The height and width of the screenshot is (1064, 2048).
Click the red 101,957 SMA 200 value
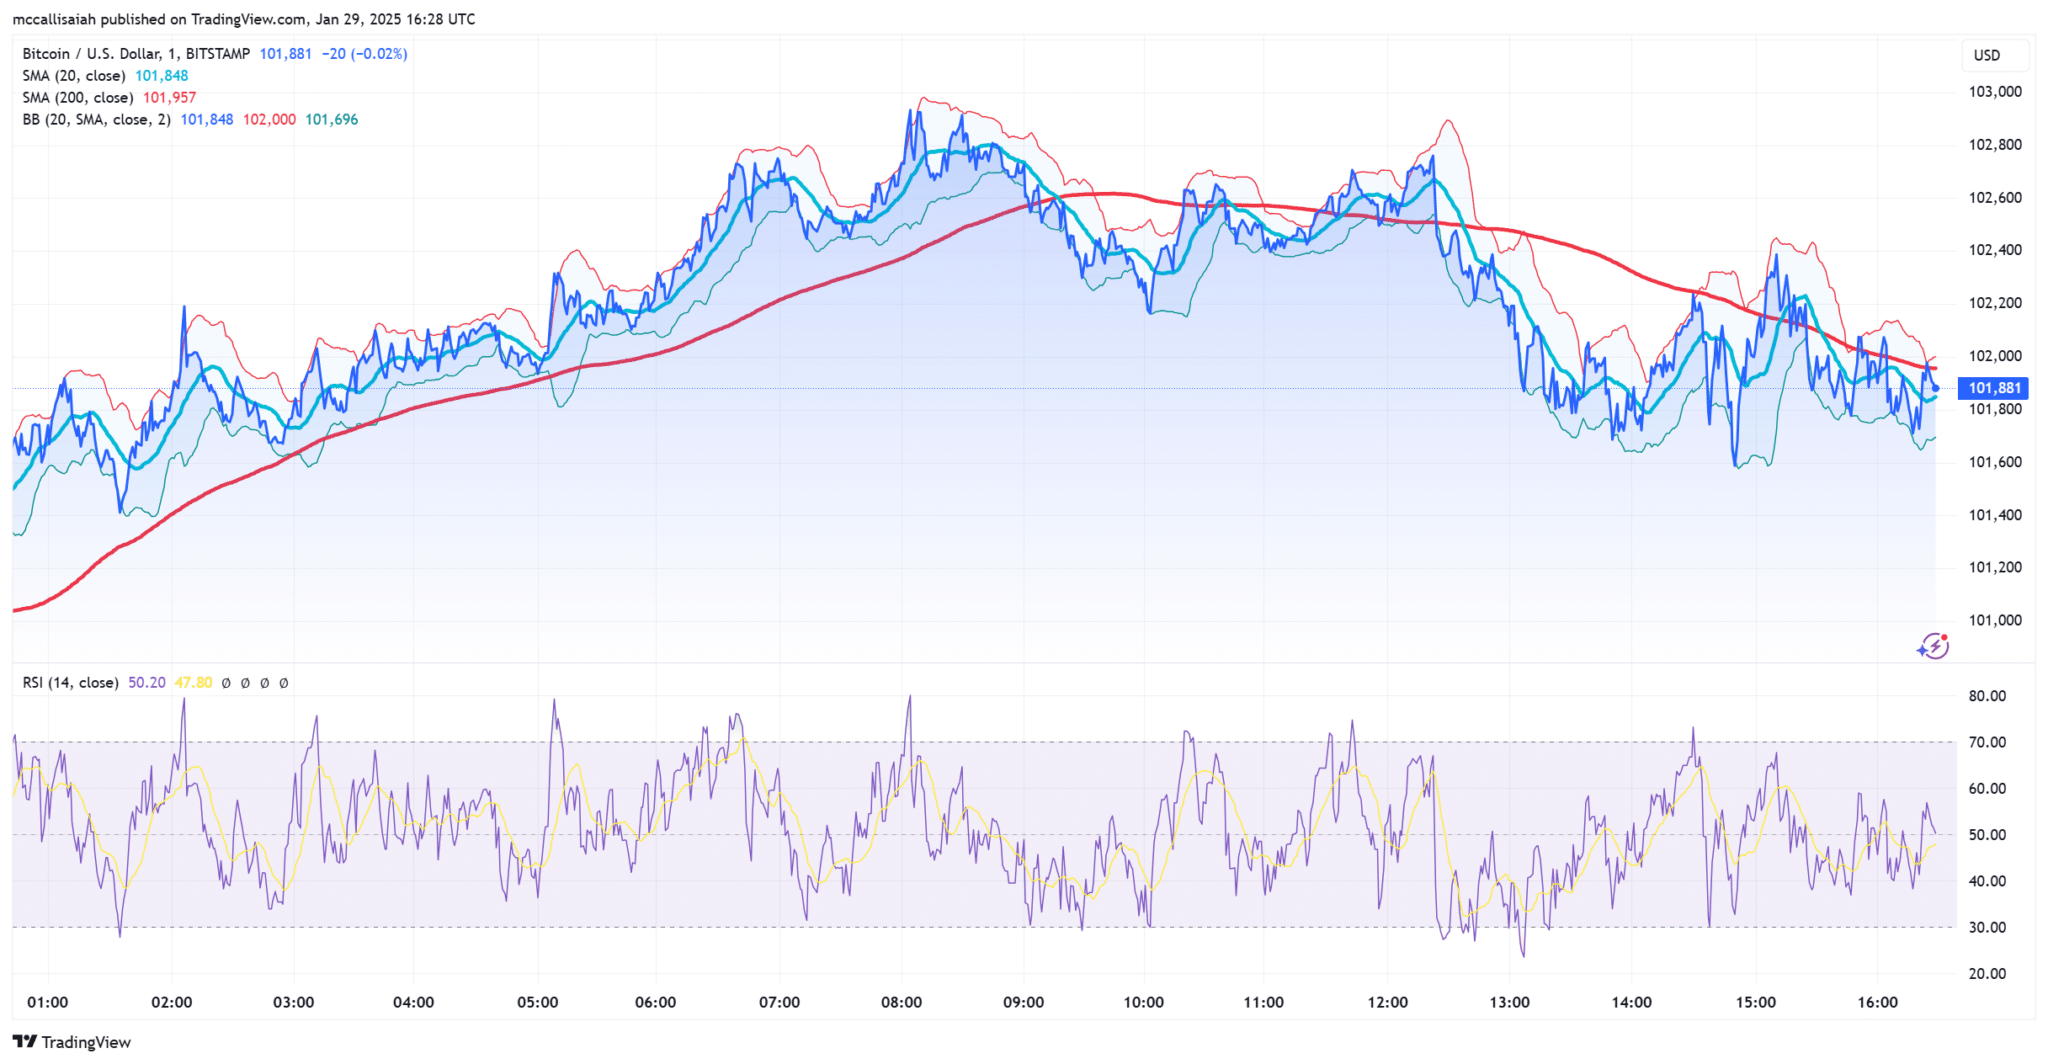click(x=169, y=98)
